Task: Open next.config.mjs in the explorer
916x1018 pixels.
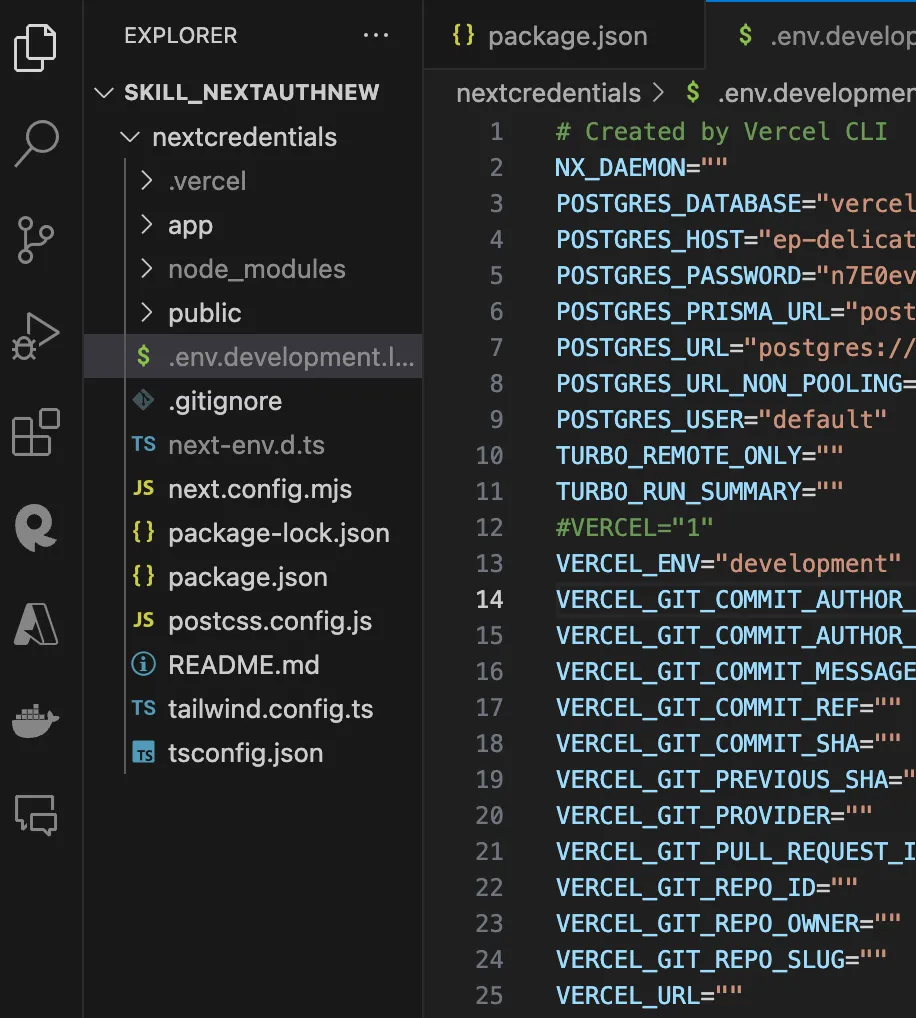Action: [260, 489]
